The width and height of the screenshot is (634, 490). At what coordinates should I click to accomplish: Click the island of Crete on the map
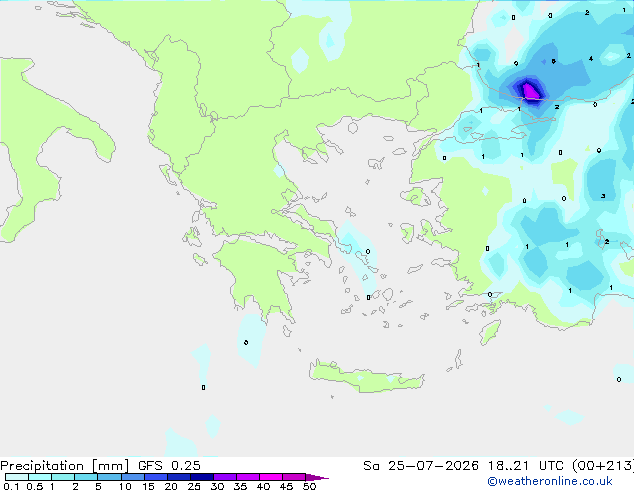[x=366, y=376]
